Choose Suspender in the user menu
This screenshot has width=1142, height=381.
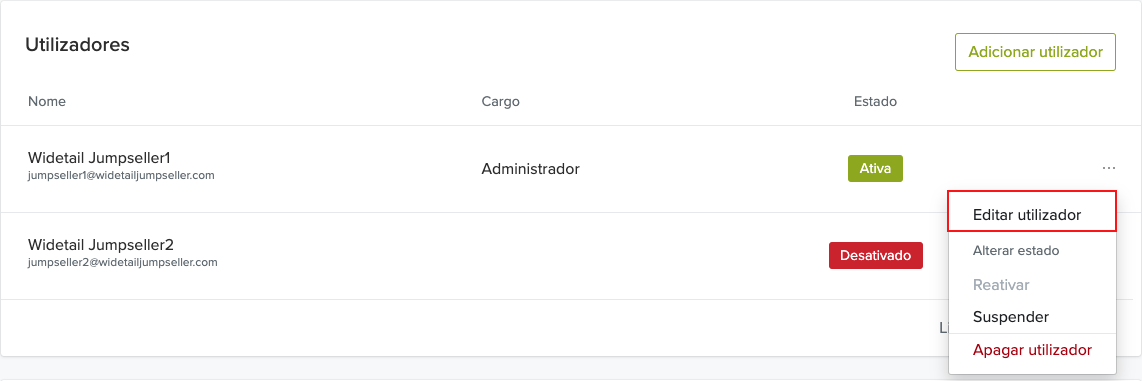1010,317
